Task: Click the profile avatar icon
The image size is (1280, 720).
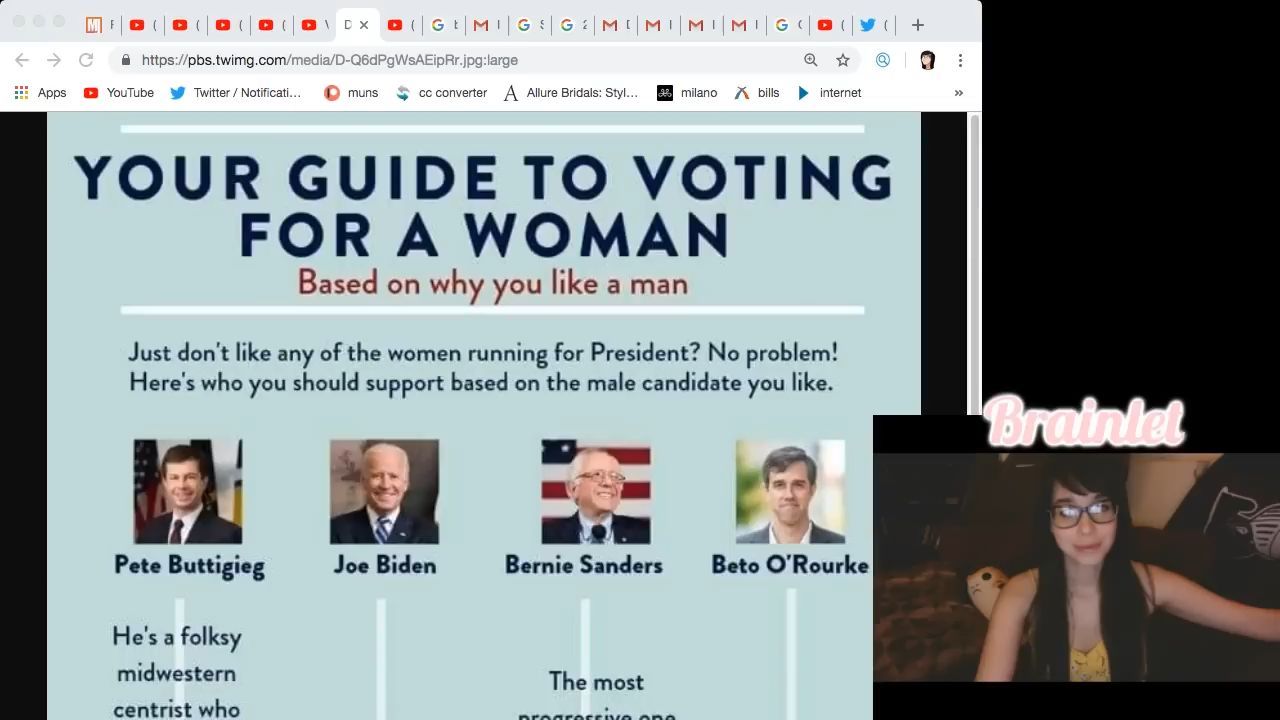Action: tap(927, 60)
